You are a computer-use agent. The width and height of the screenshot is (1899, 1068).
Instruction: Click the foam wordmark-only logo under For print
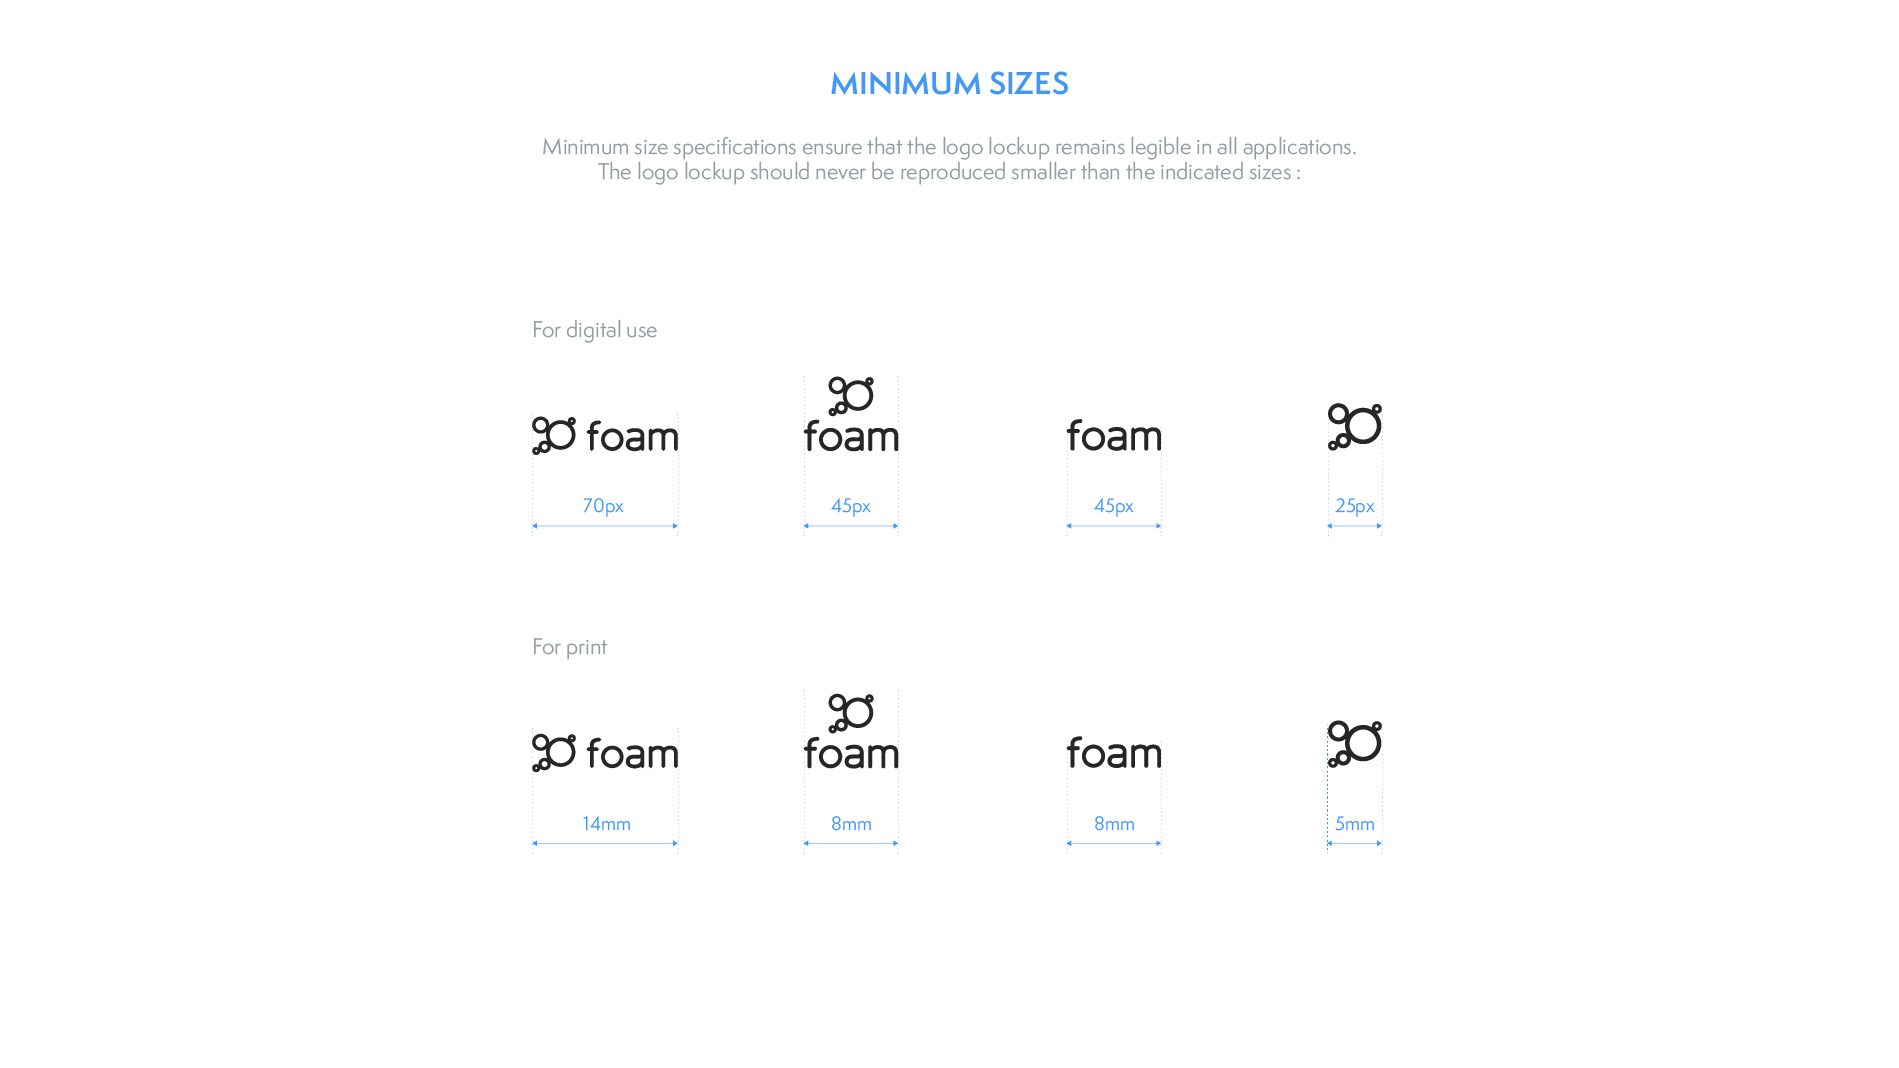point(1114,753)
